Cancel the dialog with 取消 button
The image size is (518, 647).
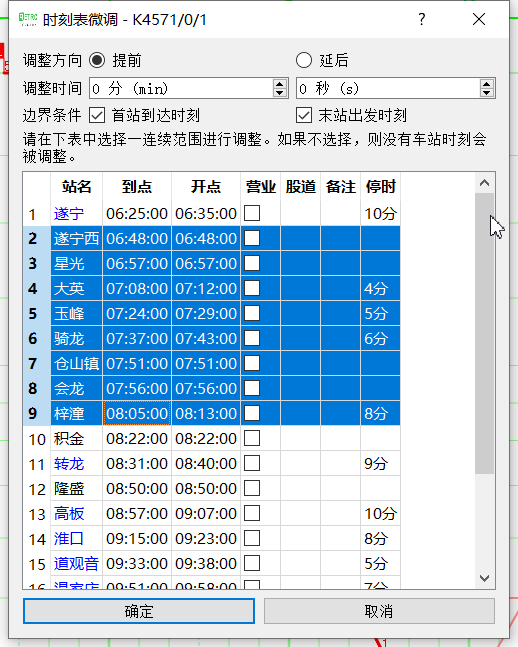[x=379, y=611]
